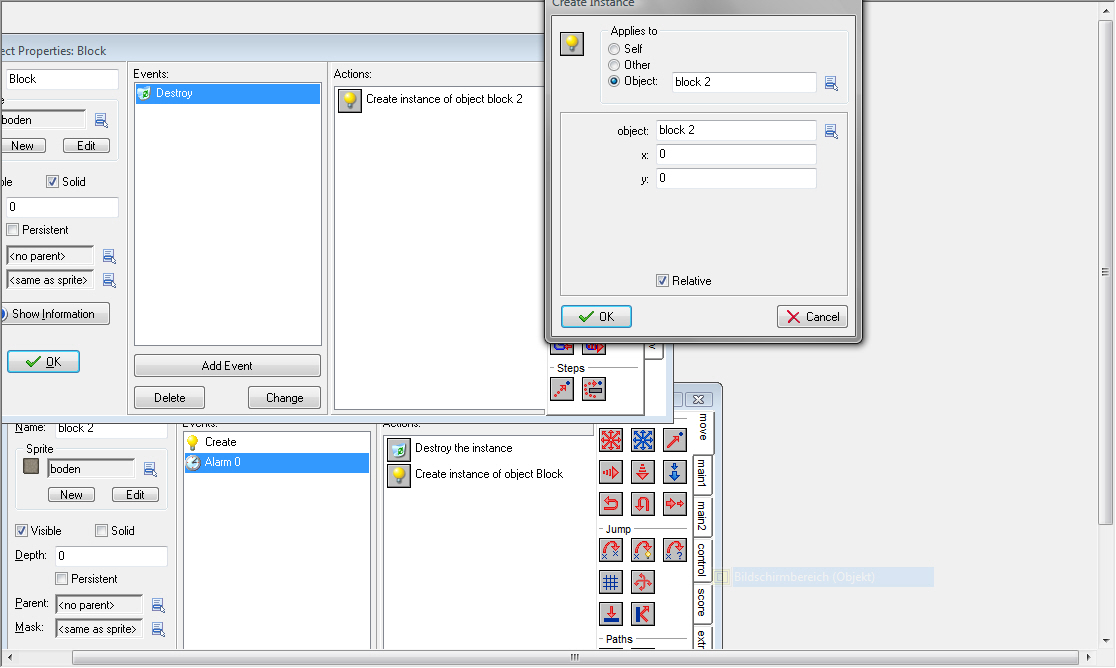This screenshot has width=1116, height=668.
Task: Select the Align to Grid action
Action: point(610,581)
